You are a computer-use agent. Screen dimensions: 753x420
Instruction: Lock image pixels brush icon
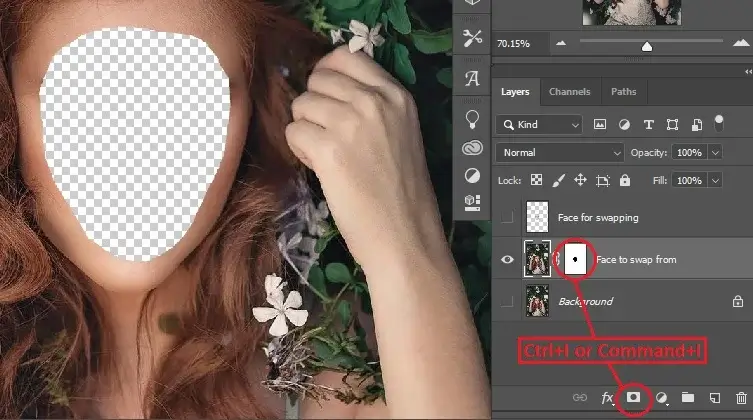point(558,180)
